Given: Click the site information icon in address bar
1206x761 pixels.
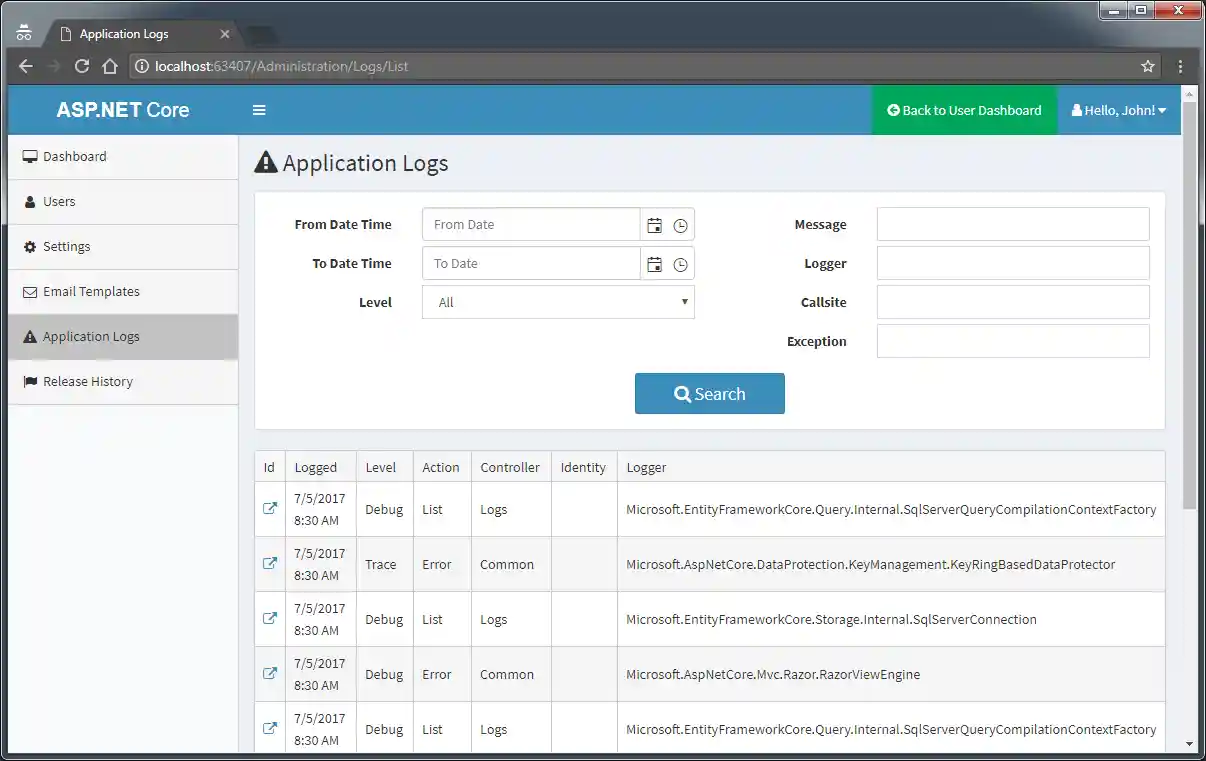Looking at the screenshot, I should (141, 66).
